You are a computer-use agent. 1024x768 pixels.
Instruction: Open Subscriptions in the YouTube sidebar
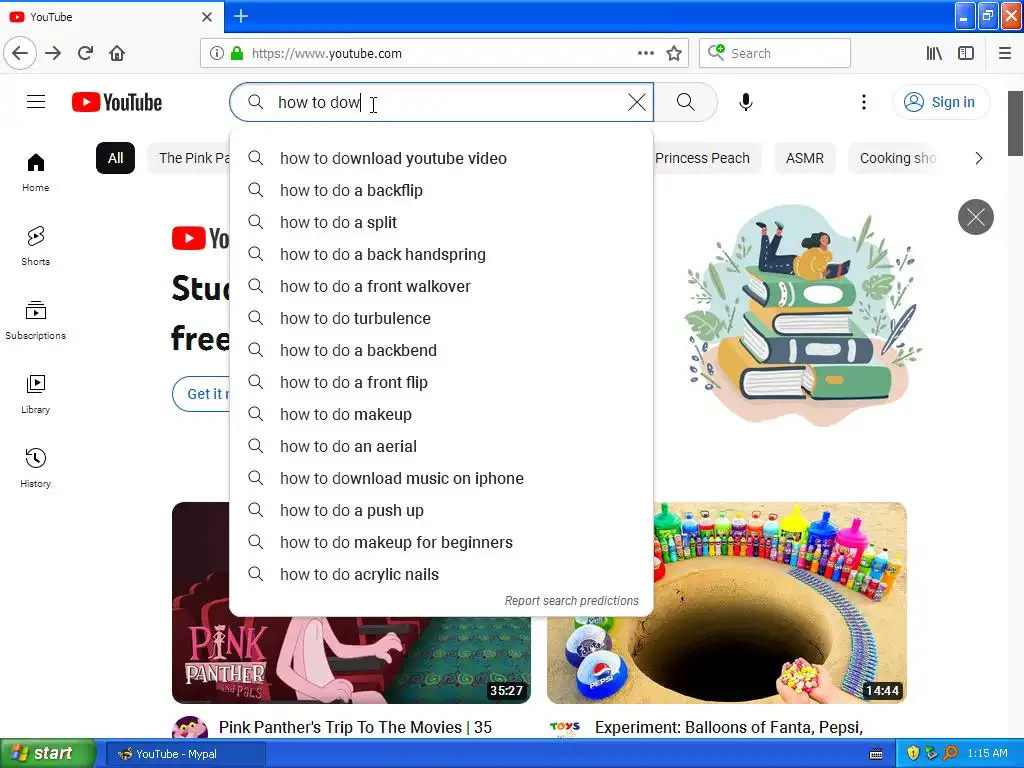tap(36, 320)
